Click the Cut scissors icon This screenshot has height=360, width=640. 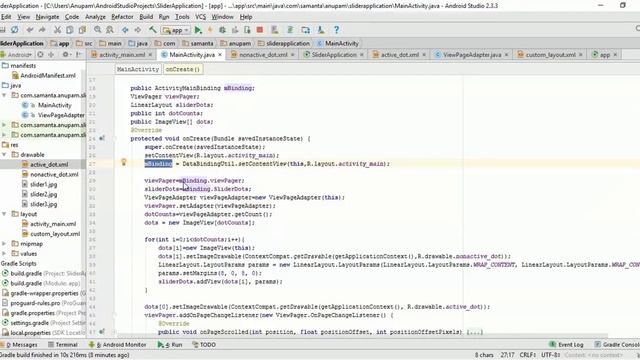click(58, 30)
